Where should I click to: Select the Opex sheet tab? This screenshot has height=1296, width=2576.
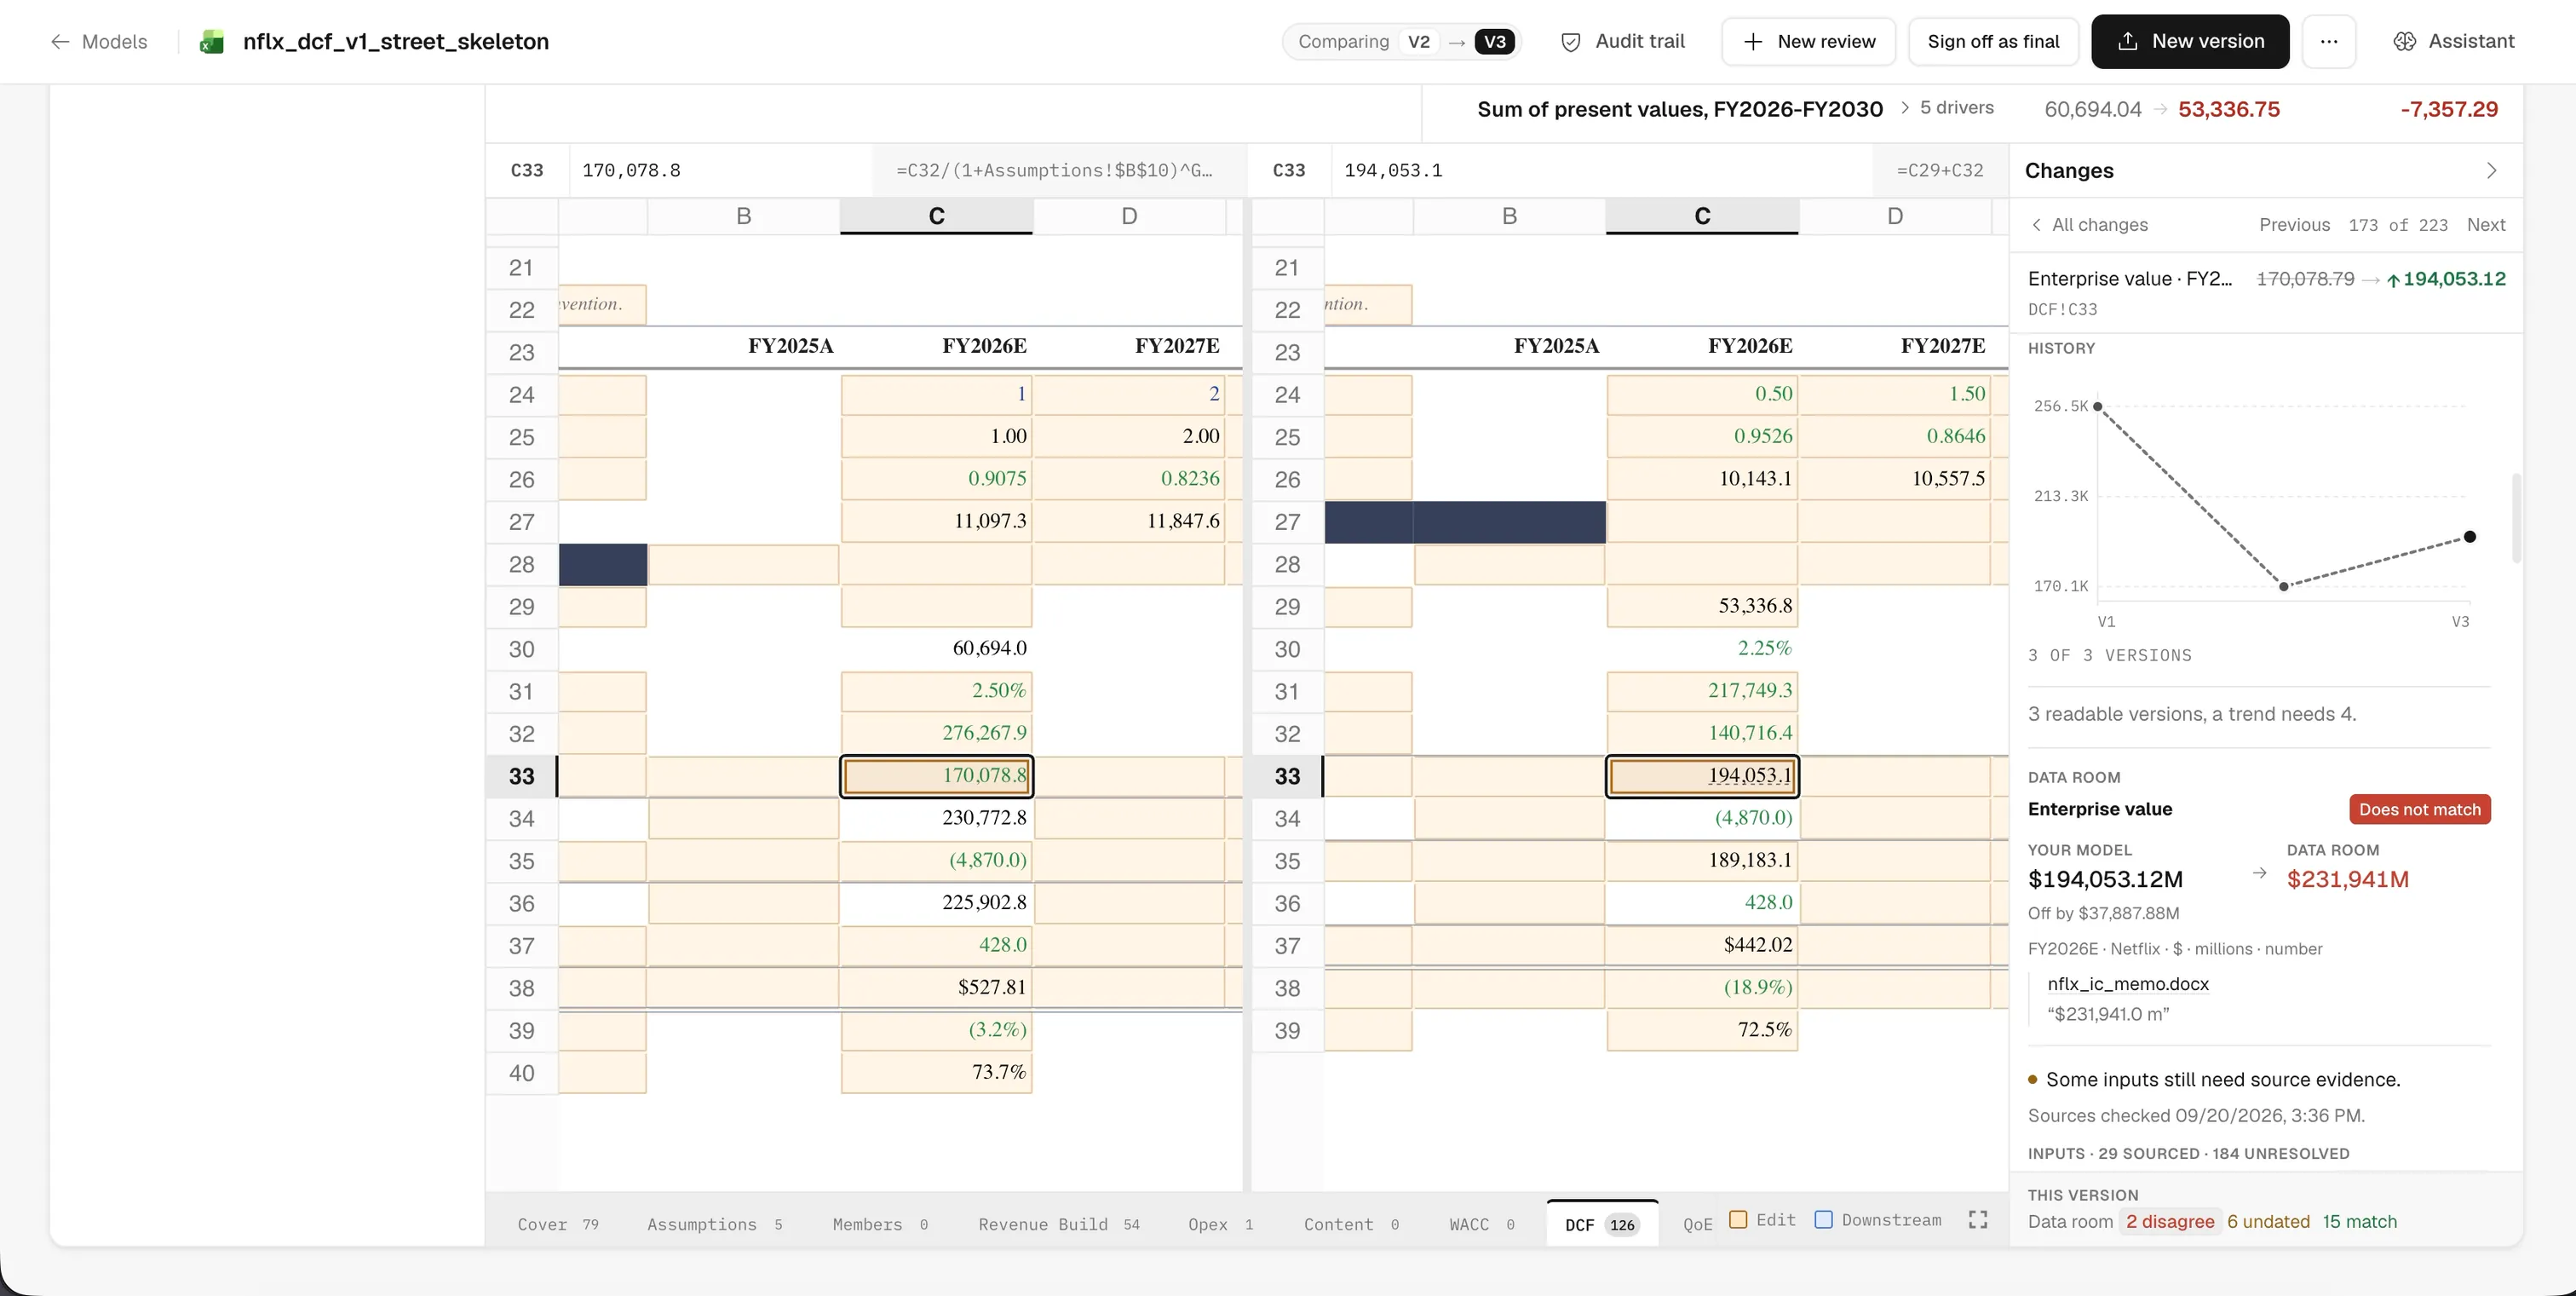pyautogui.click(x=1220, y=1224)
